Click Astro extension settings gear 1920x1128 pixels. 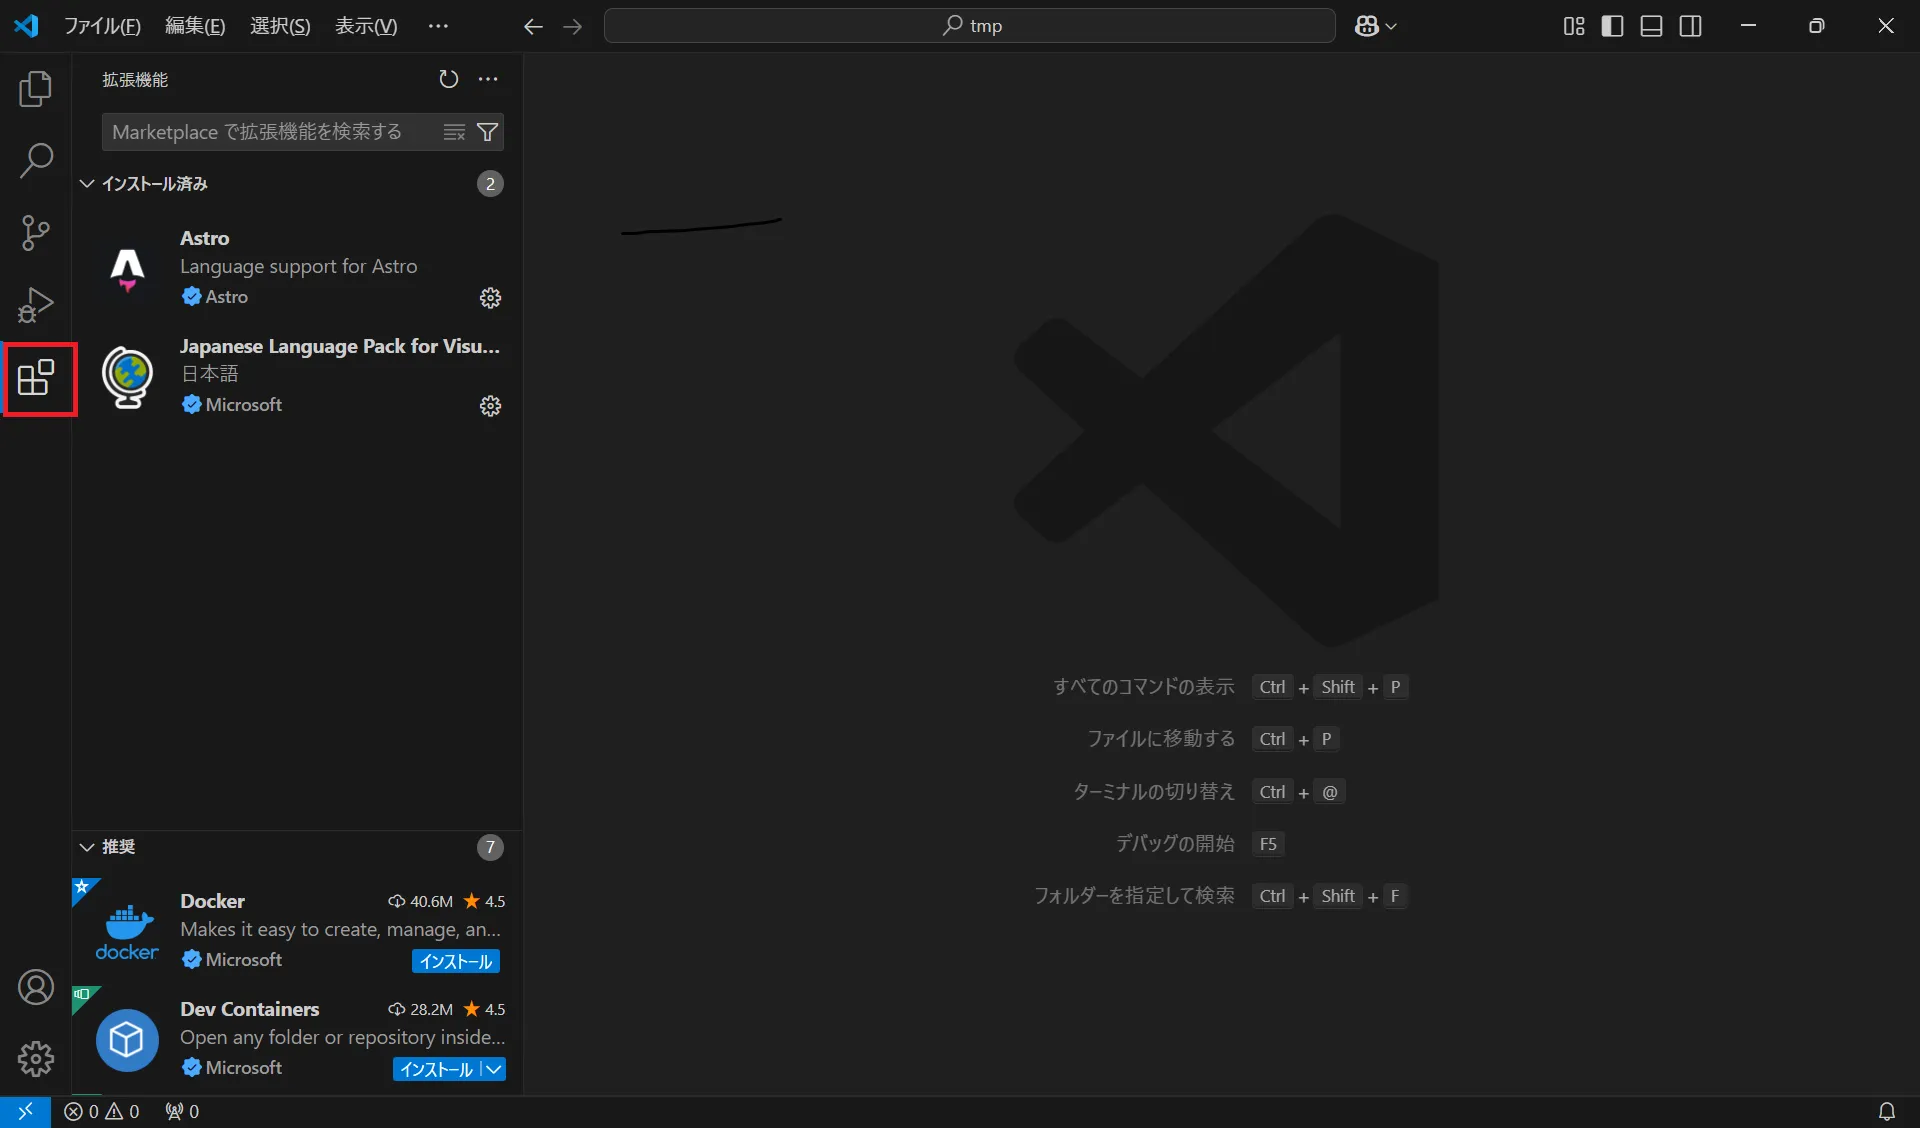pyautogui.click(x=490, y=297)
